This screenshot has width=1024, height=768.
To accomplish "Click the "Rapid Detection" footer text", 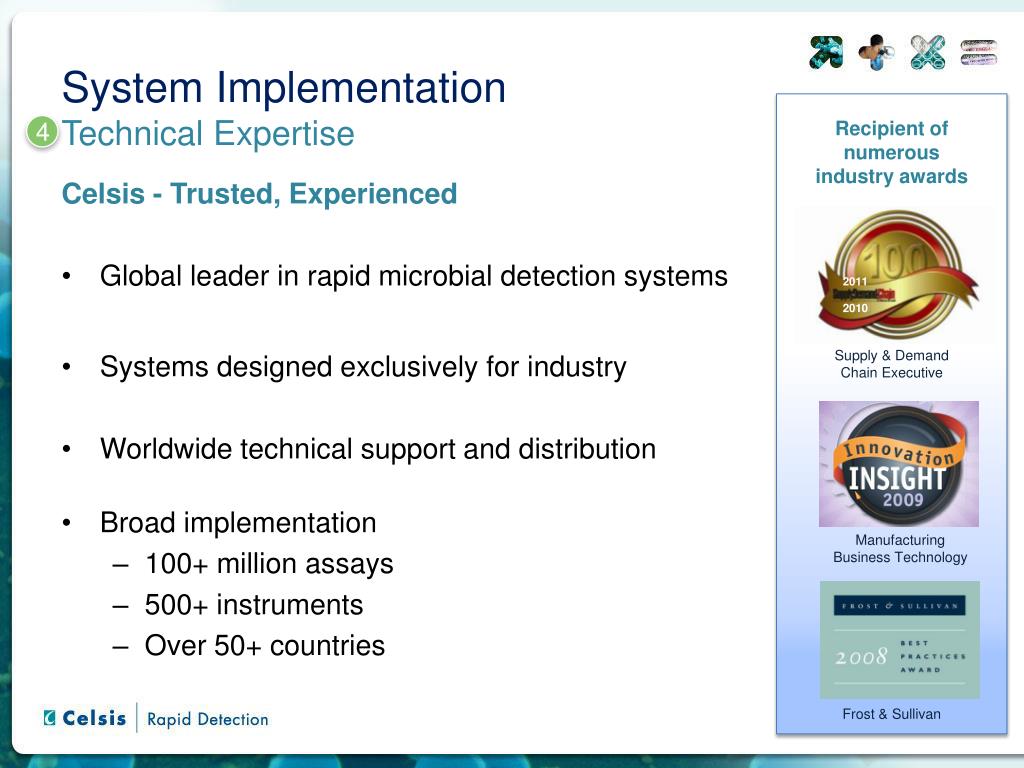I will tap(208, 719).
